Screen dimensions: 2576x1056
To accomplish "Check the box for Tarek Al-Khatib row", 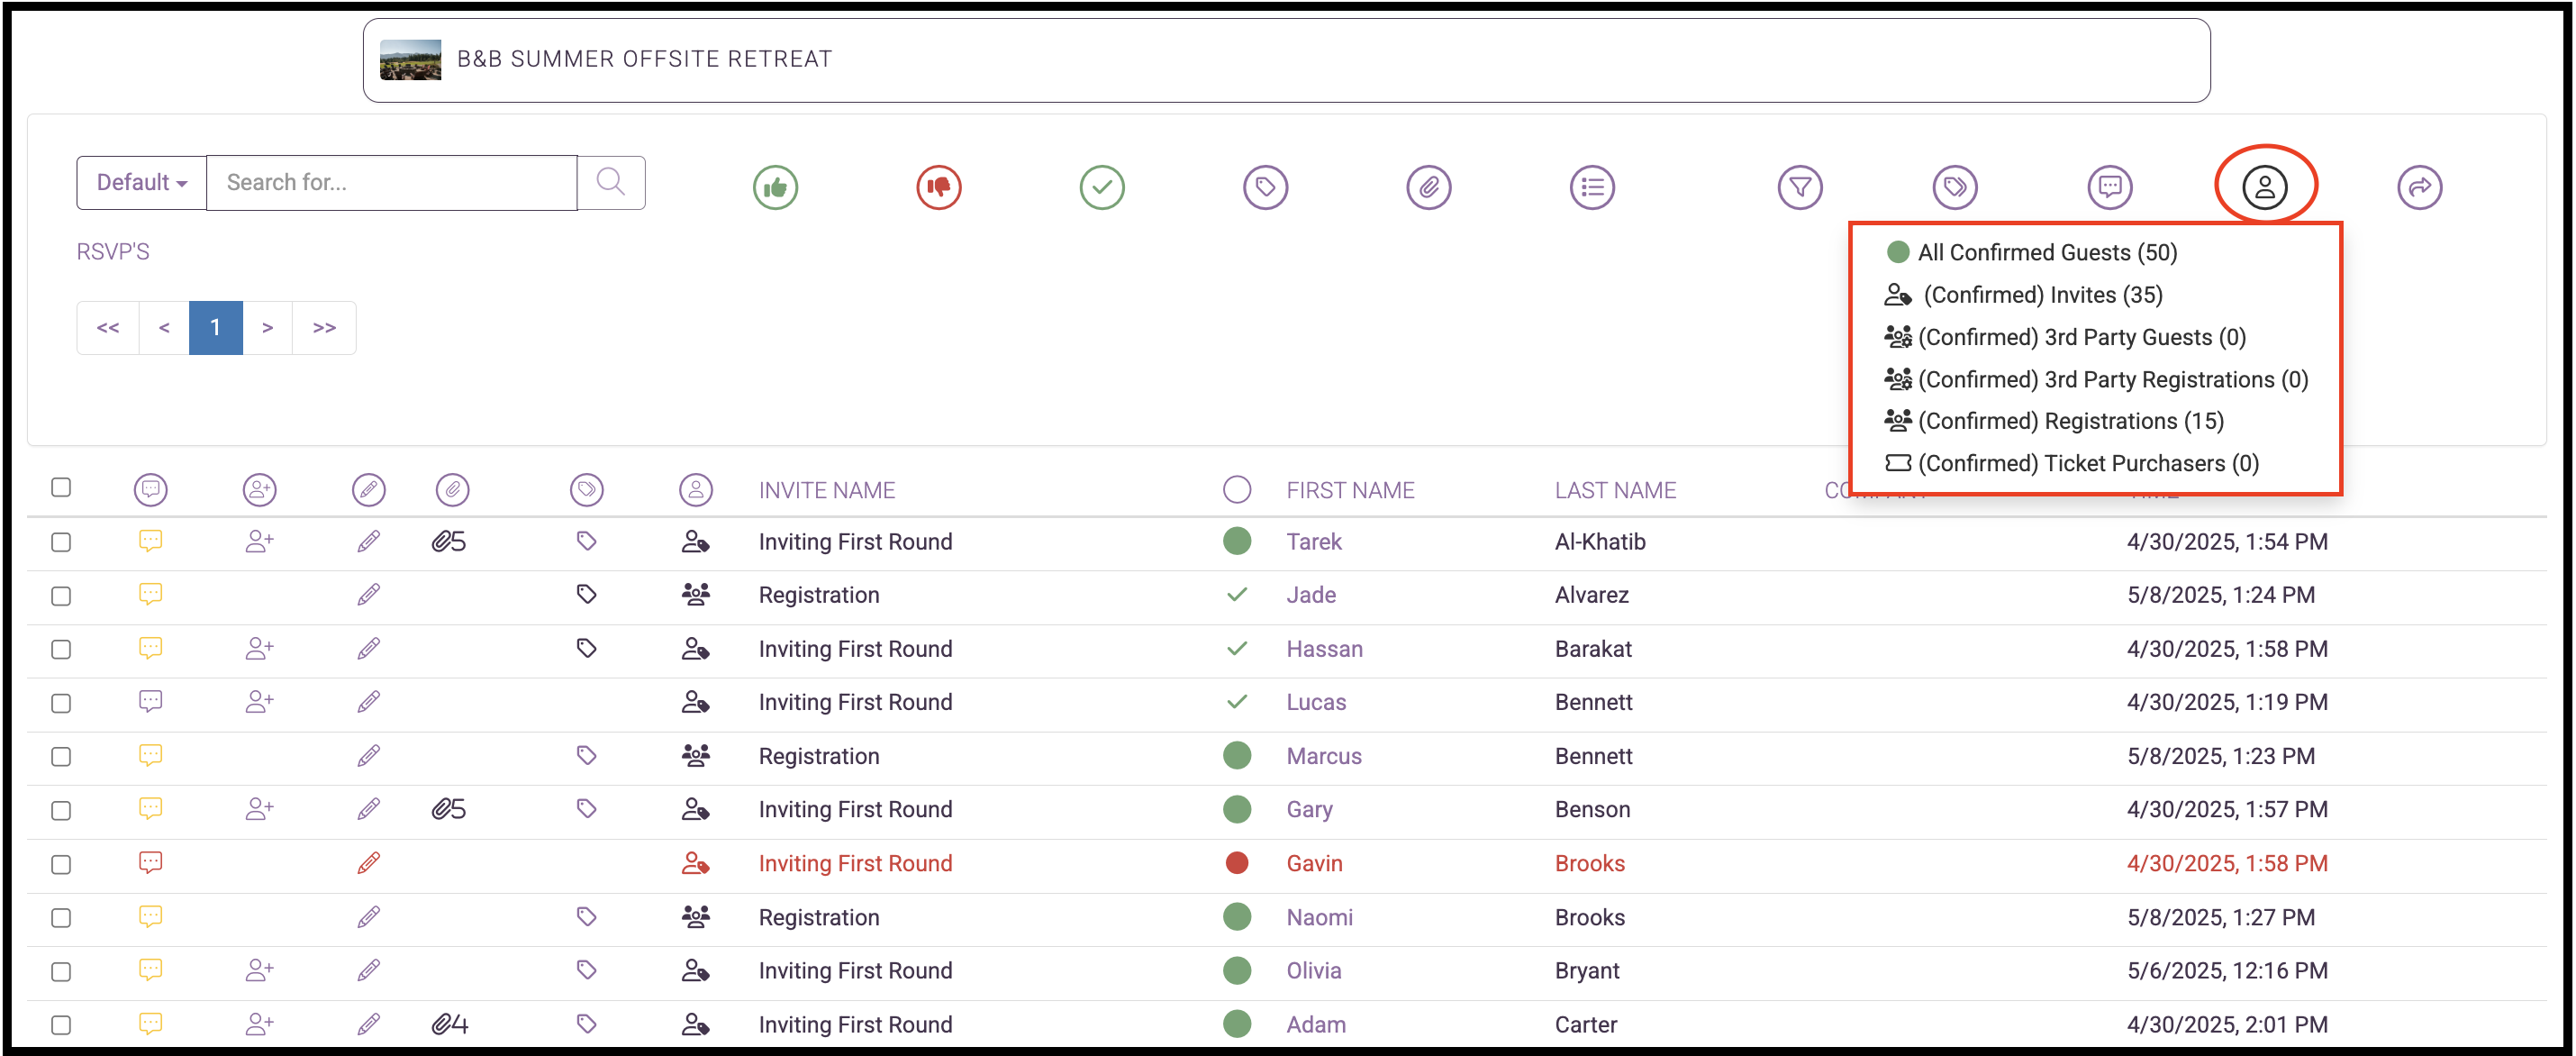I will pyautogui.click(x=61, y=542).
